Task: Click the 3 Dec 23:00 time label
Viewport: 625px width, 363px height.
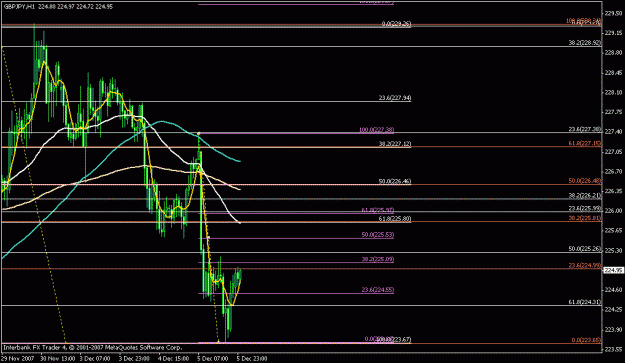Action: (134, 358)
